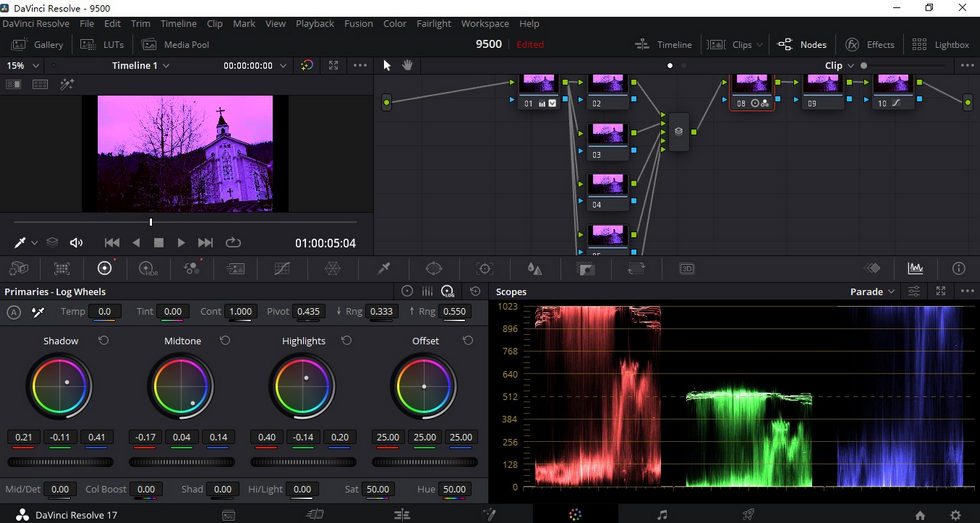Toggle the Media Pool panel
The width and height of the screenshot is (980, 523).
click(x=175, y=44)
